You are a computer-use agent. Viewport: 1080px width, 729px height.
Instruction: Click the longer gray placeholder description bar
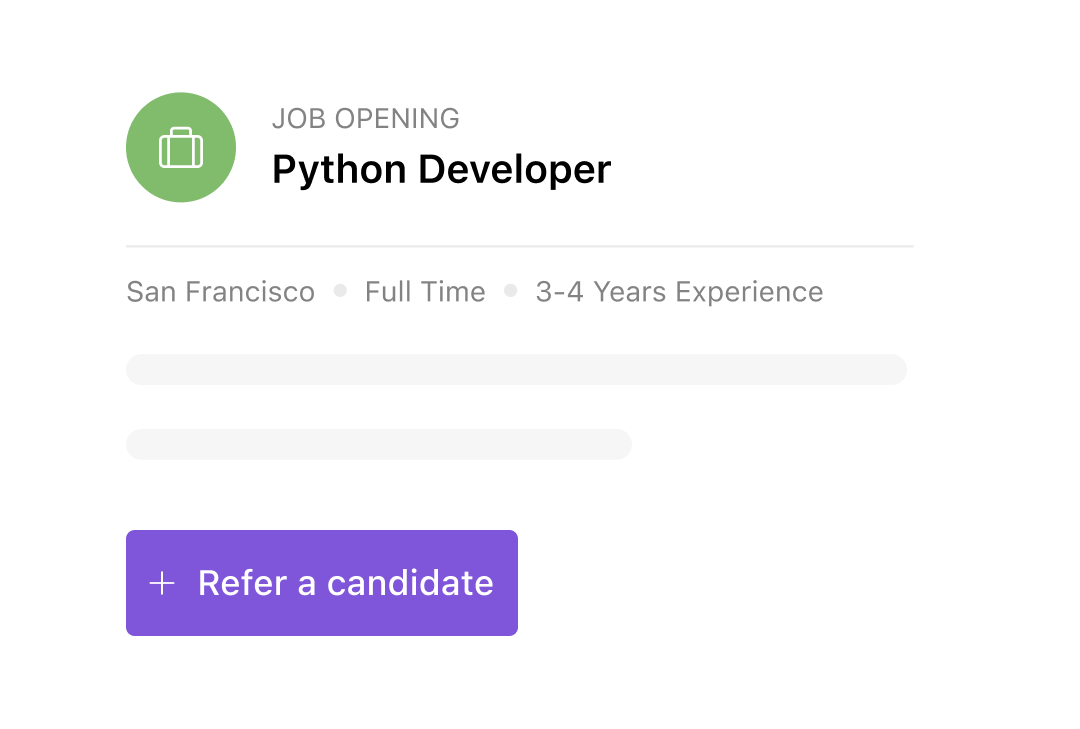coord(517,369)
